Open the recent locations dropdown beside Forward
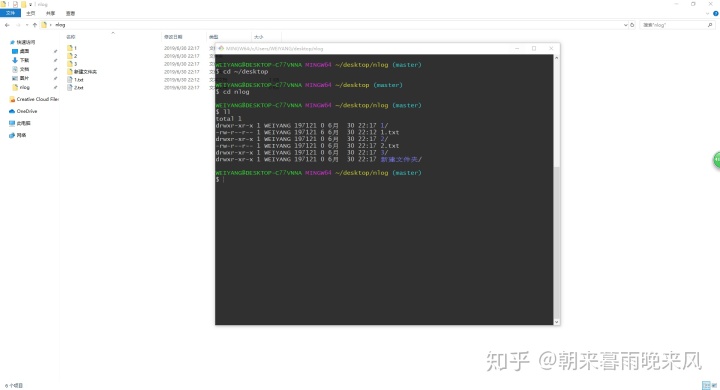Viewport: 720px width, 390px height. (x=27, y=25)
